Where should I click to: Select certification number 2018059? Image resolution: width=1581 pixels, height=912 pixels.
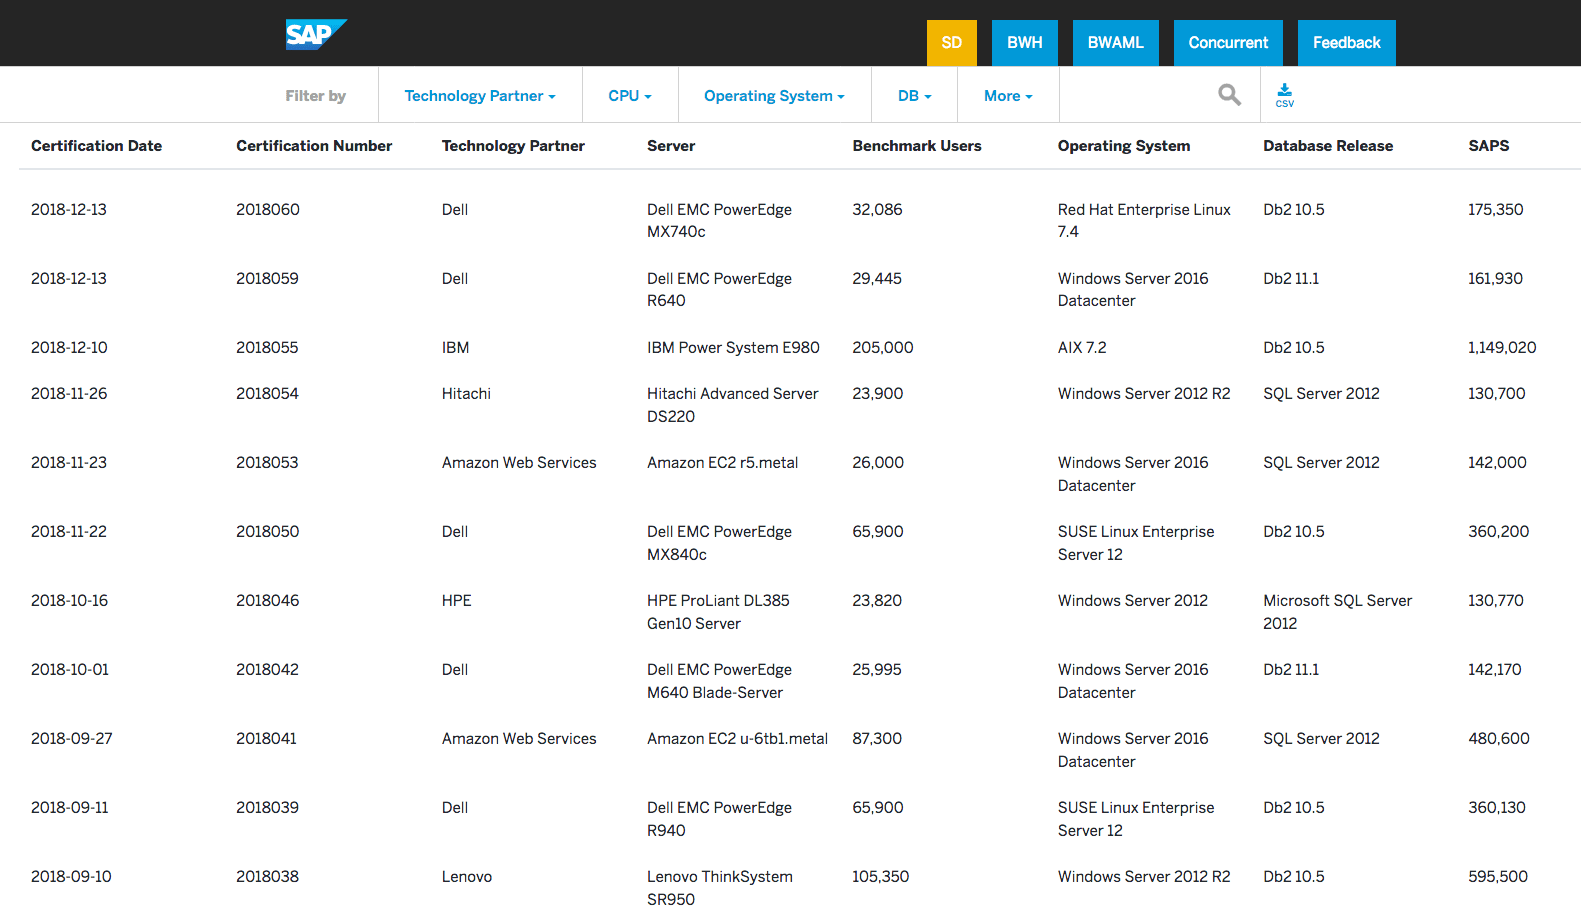267,279
